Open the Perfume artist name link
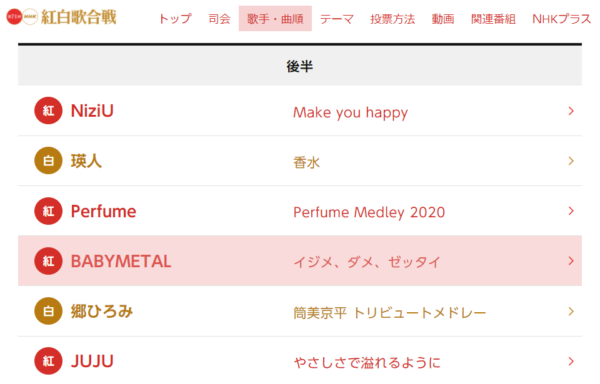 [103, 212]
